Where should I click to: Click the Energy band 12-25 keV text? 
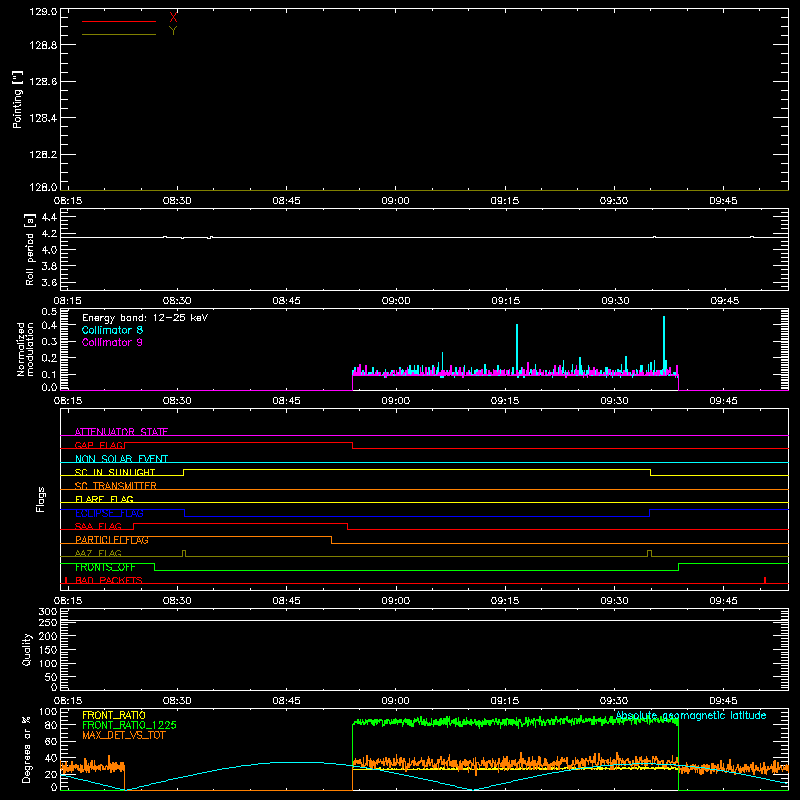click(145, 317)
